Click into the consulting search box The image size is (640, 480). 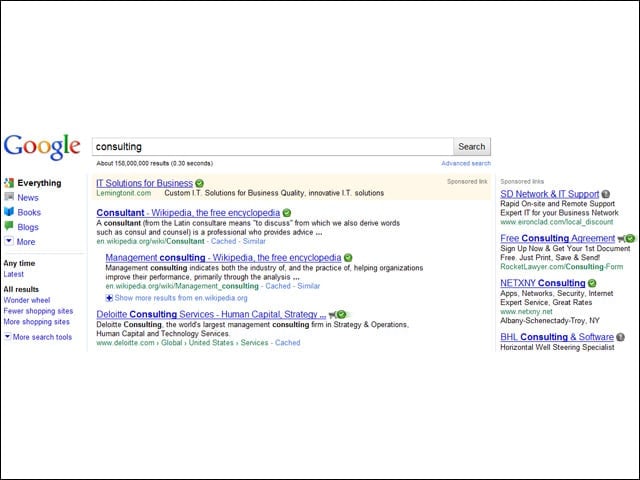coord(273,147)
